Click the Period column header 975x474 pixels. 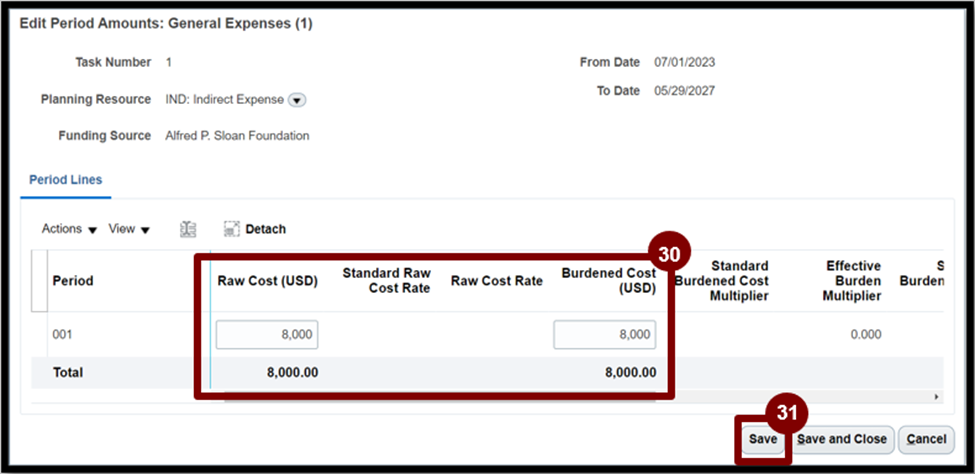73,281
